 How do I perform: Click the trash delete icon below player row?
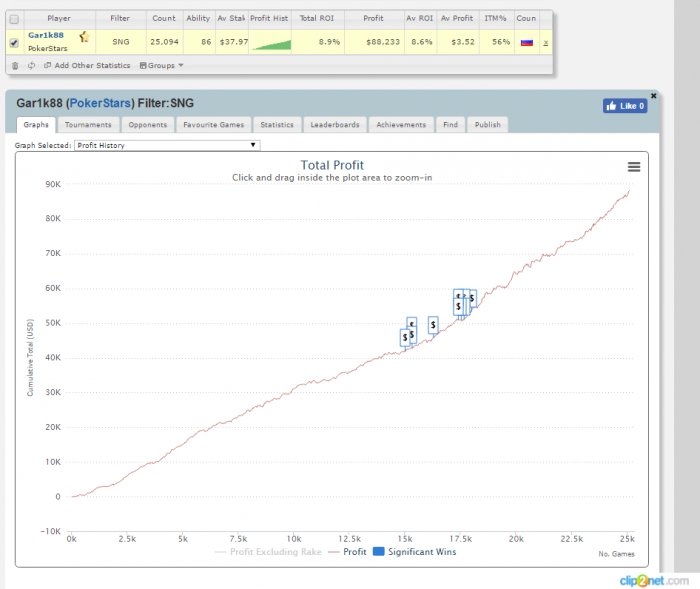(14, 65)
